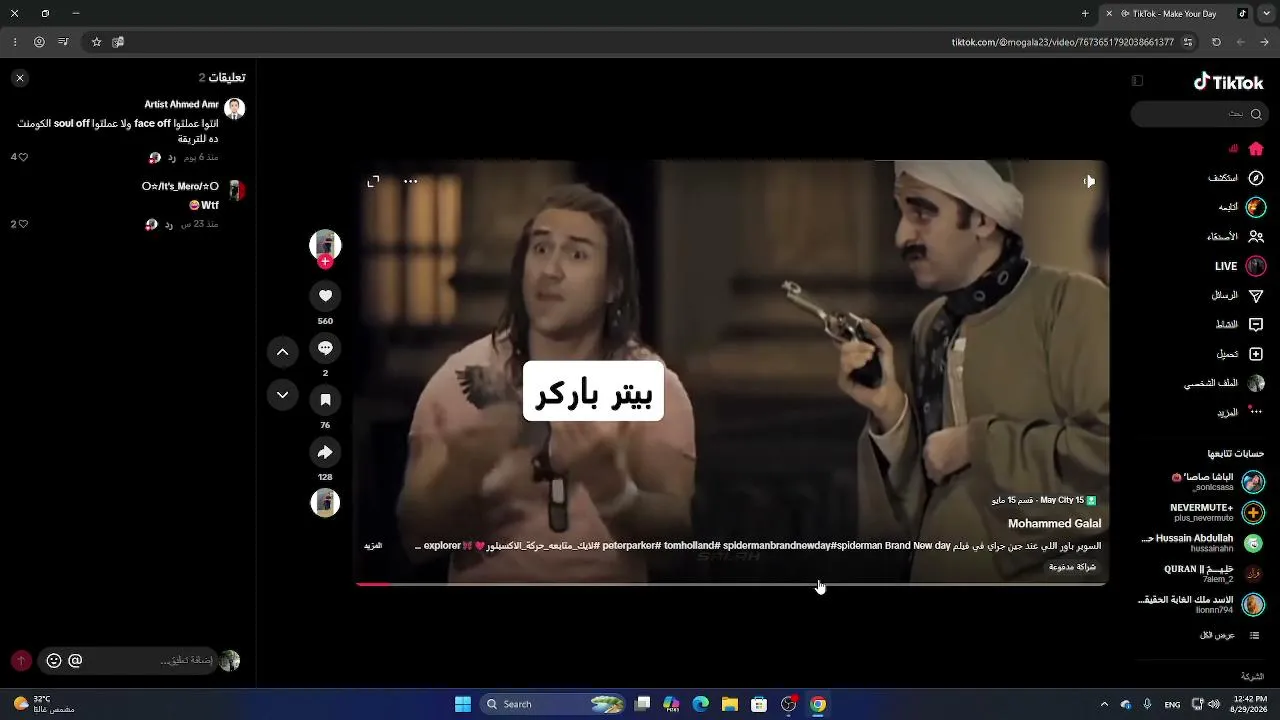The width and height of the screenshot is (1280, 720).
Task: Open the Activity inbox icon
Action: point(1256,325)
